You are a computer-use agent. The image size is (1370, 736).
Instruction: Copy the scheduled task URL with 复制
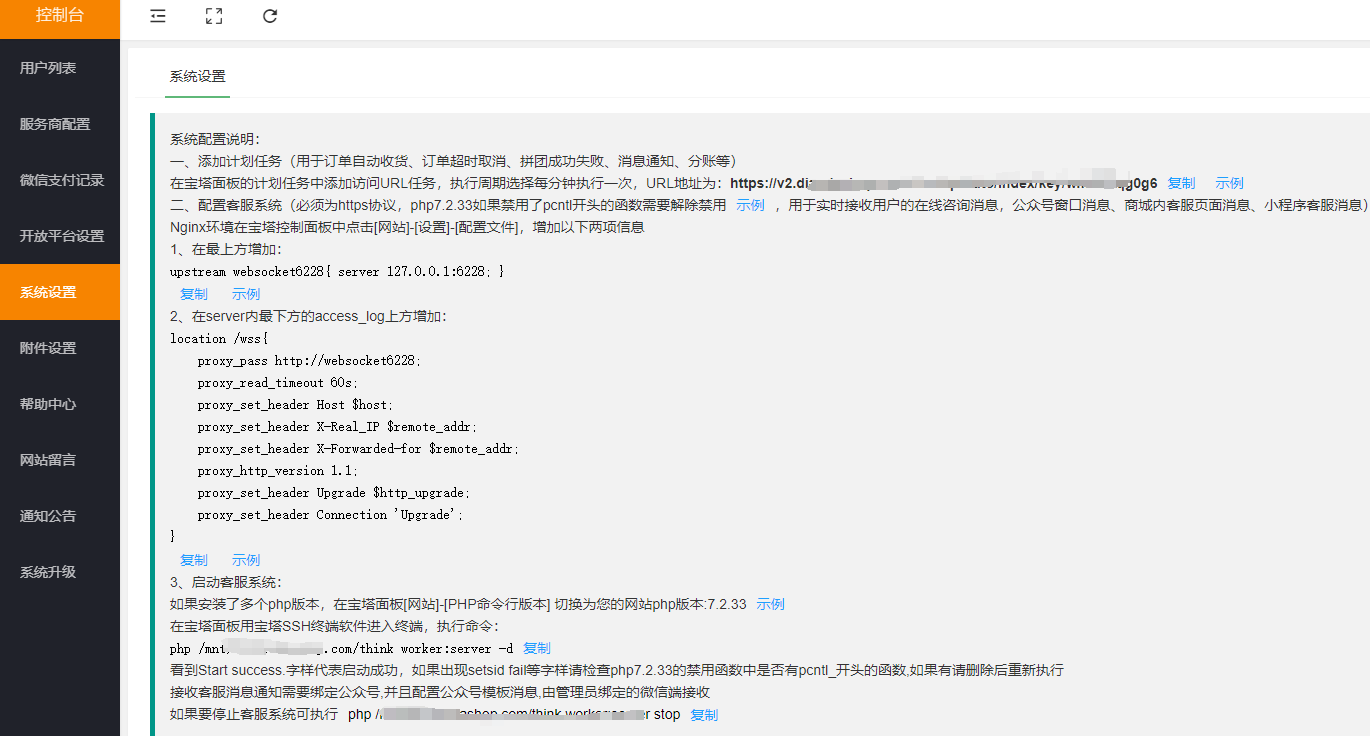[1181, 183]
